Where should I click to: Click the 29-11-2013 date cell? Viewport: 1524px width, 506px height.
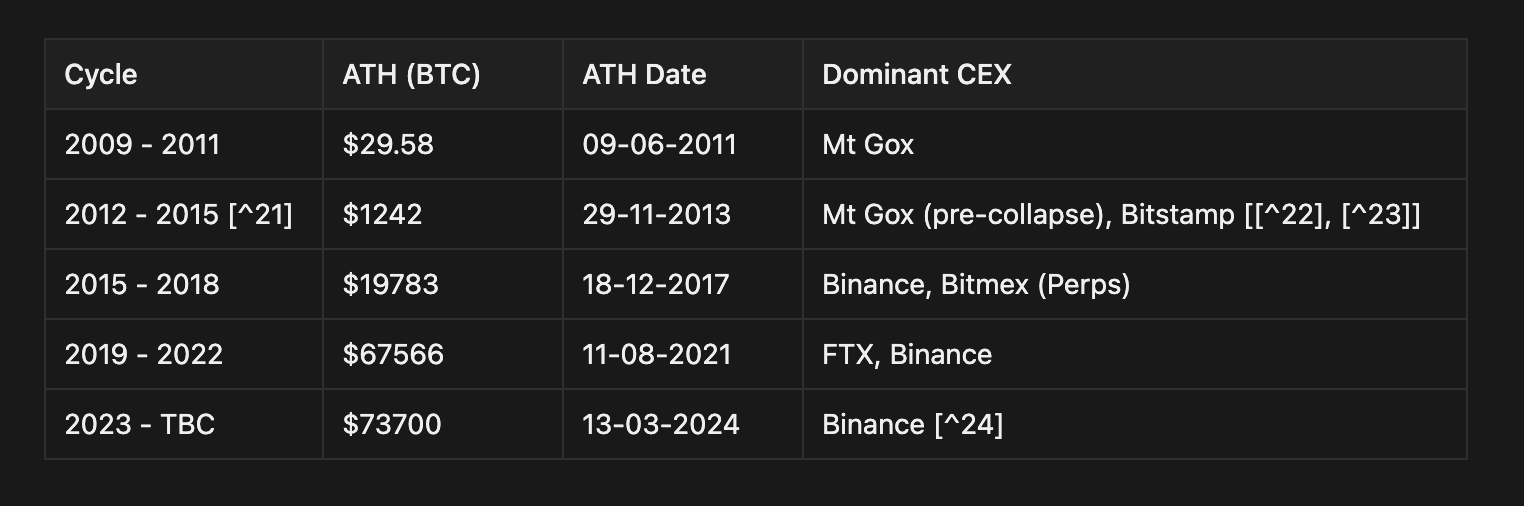656,215
